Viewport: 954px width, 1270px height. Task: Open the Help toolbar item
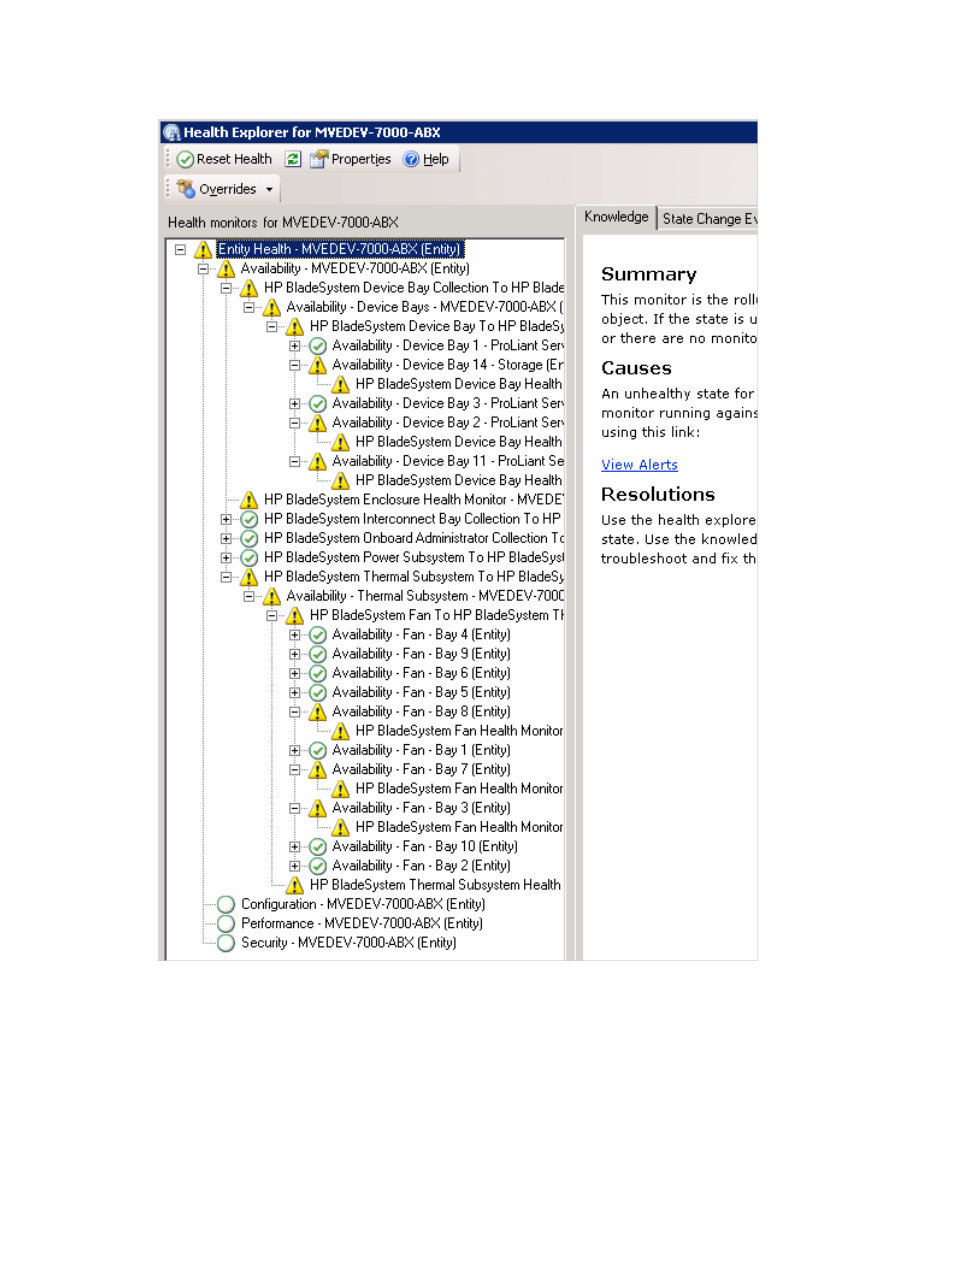pos(426,159)
